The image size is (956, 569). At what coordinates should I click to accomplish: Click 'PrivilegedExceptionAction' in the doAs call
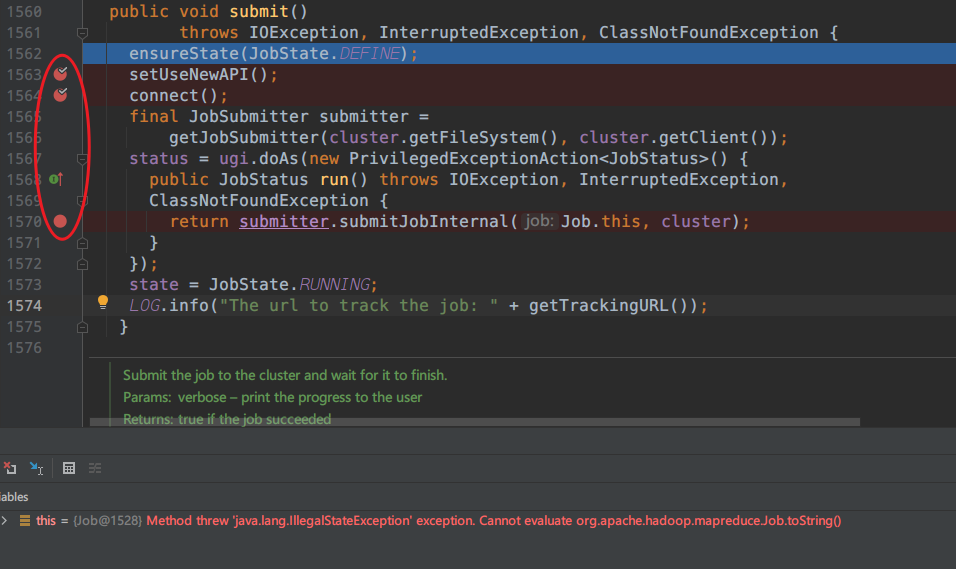click(474, 159)
